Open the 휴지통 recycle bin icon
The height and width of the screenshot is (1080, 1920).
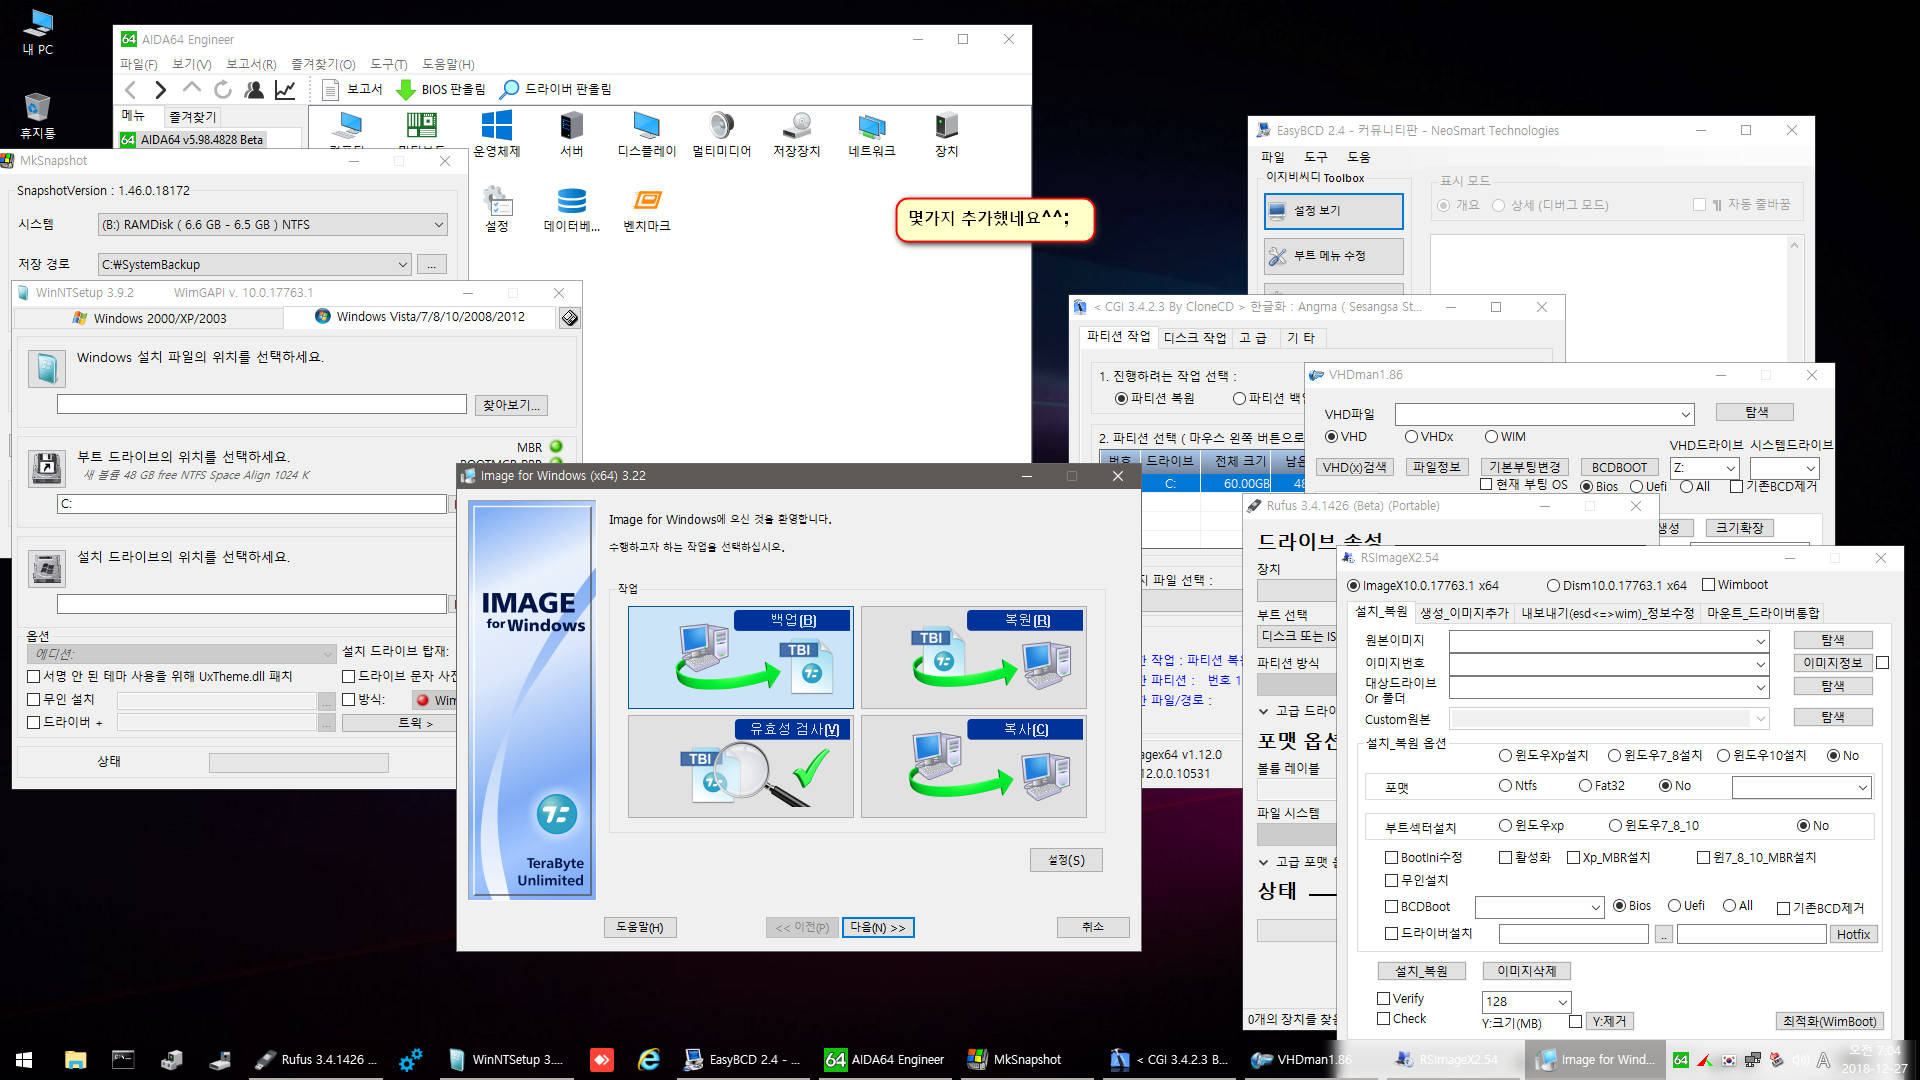tap(38, 115)
